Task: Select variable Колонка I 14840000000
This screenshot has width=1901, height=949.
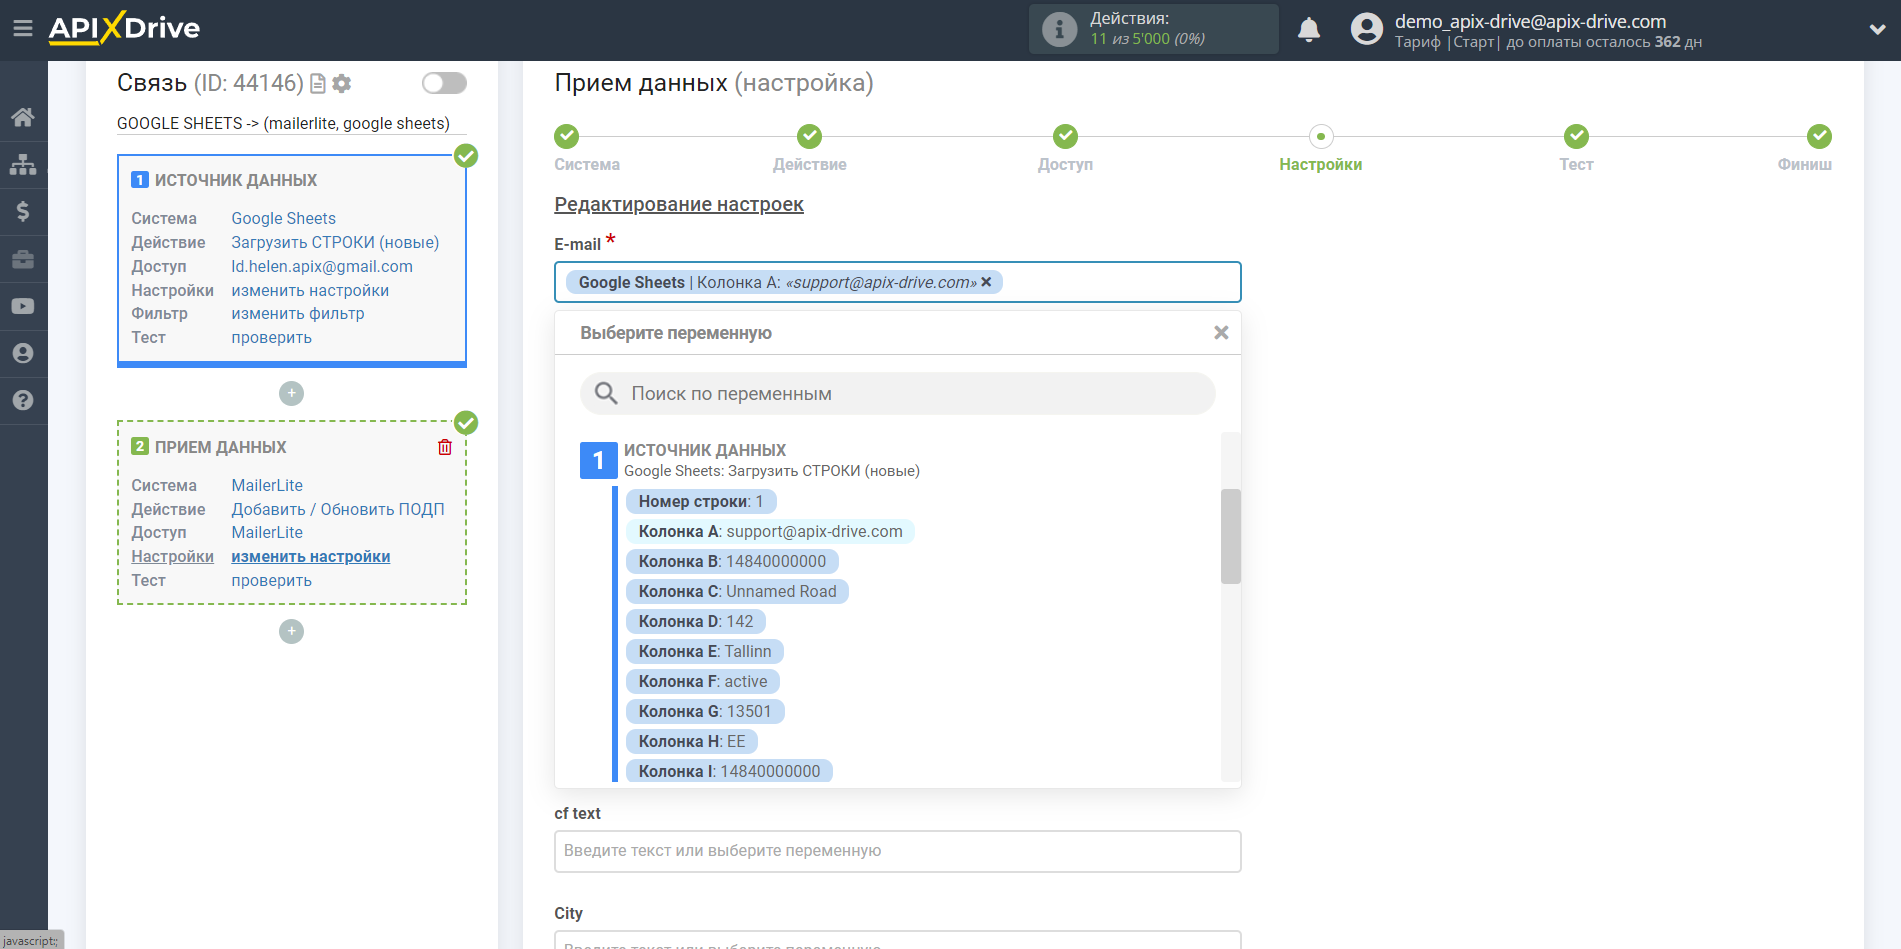Action: 729,772
